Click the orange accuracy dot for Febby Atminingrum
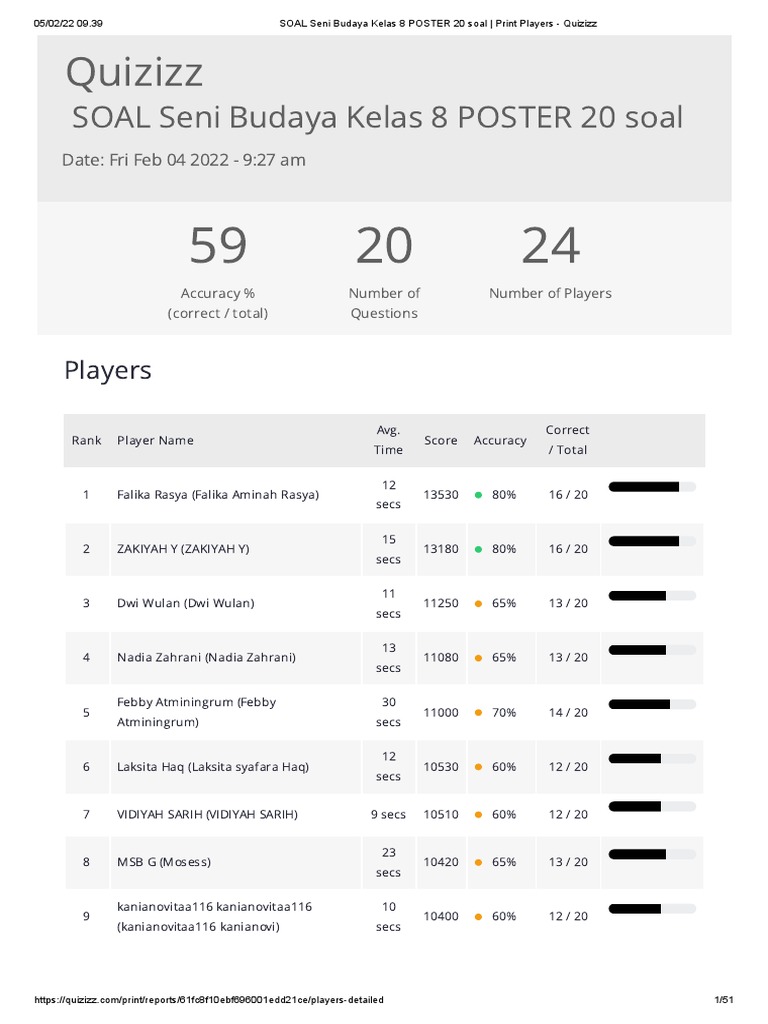The width and height of the screenshot is (768, 1024). (x=478, y=713)
